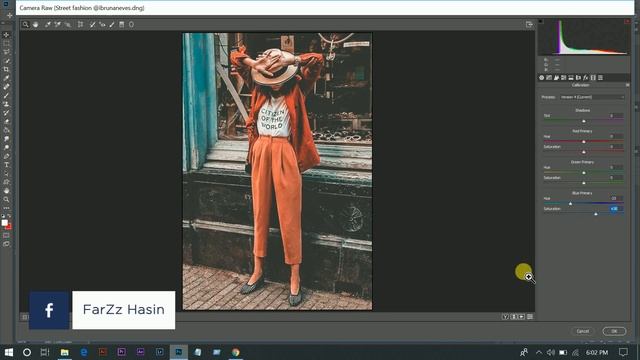Image resolution: width=640 pixels, height=360 pixels.
Task: Open the Windows Start menu
Action: [9, 352]
